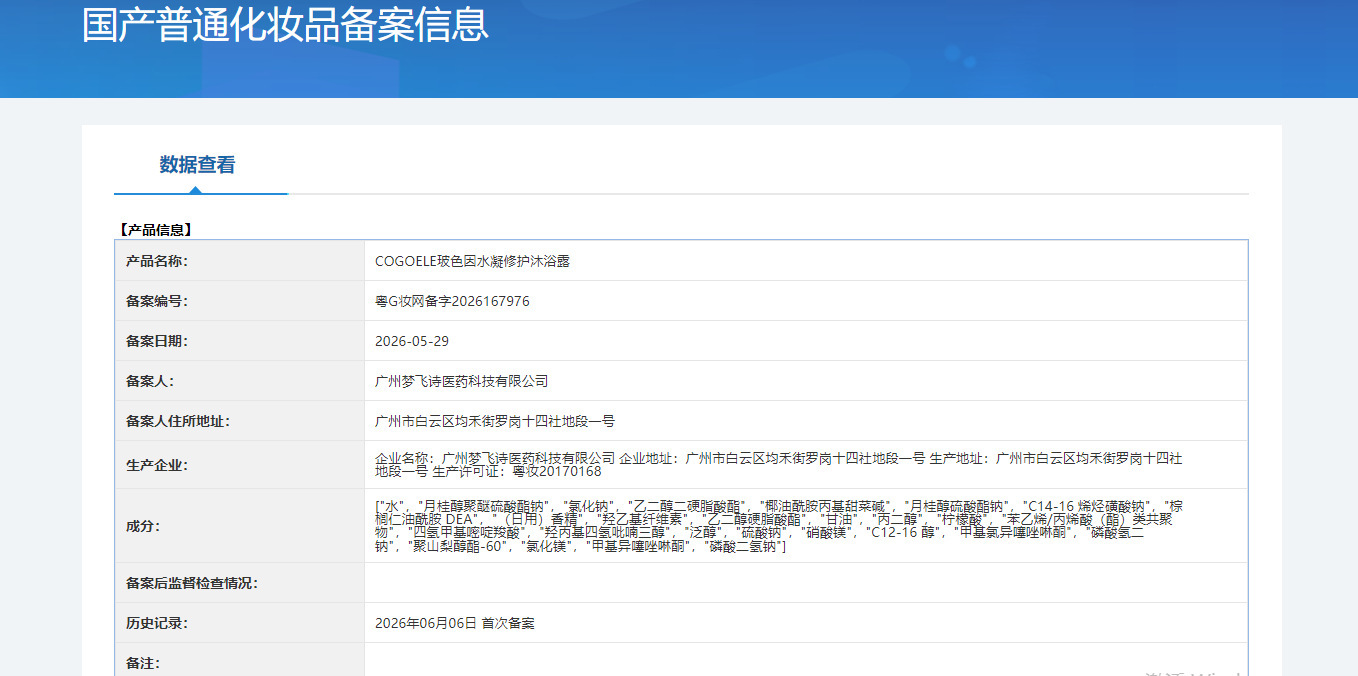1358x676 pixels.
Task: Click the 成分 row label
Action: (143, 526)
